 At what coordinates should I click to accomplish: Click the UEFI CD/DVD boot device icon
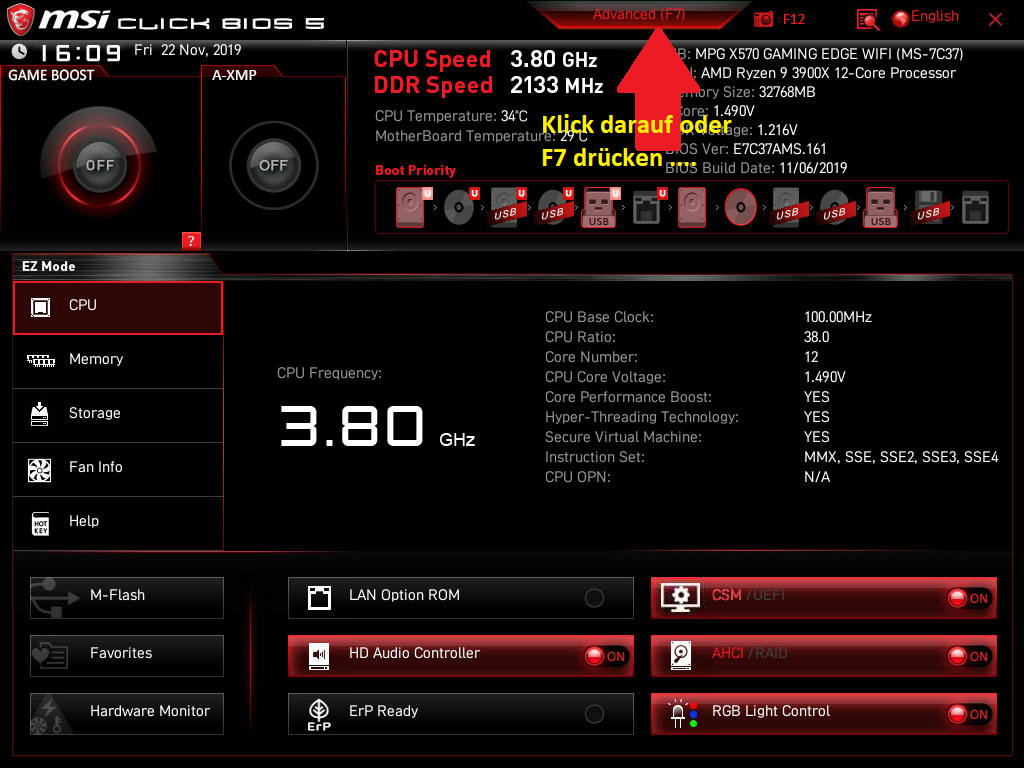point(460,207)
